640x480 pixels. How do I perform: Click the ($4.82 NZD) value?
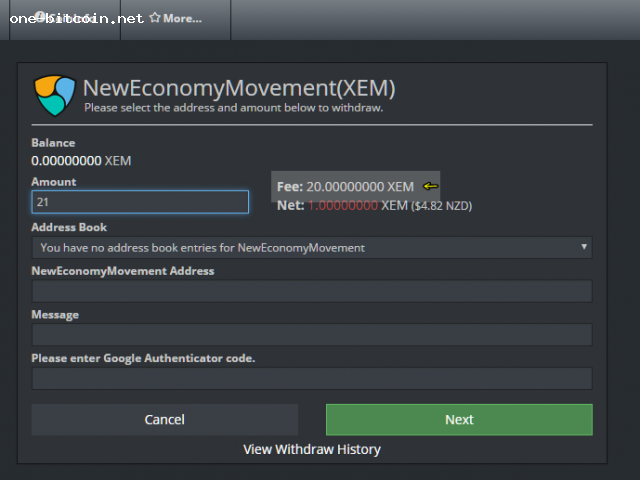(442, 206)
